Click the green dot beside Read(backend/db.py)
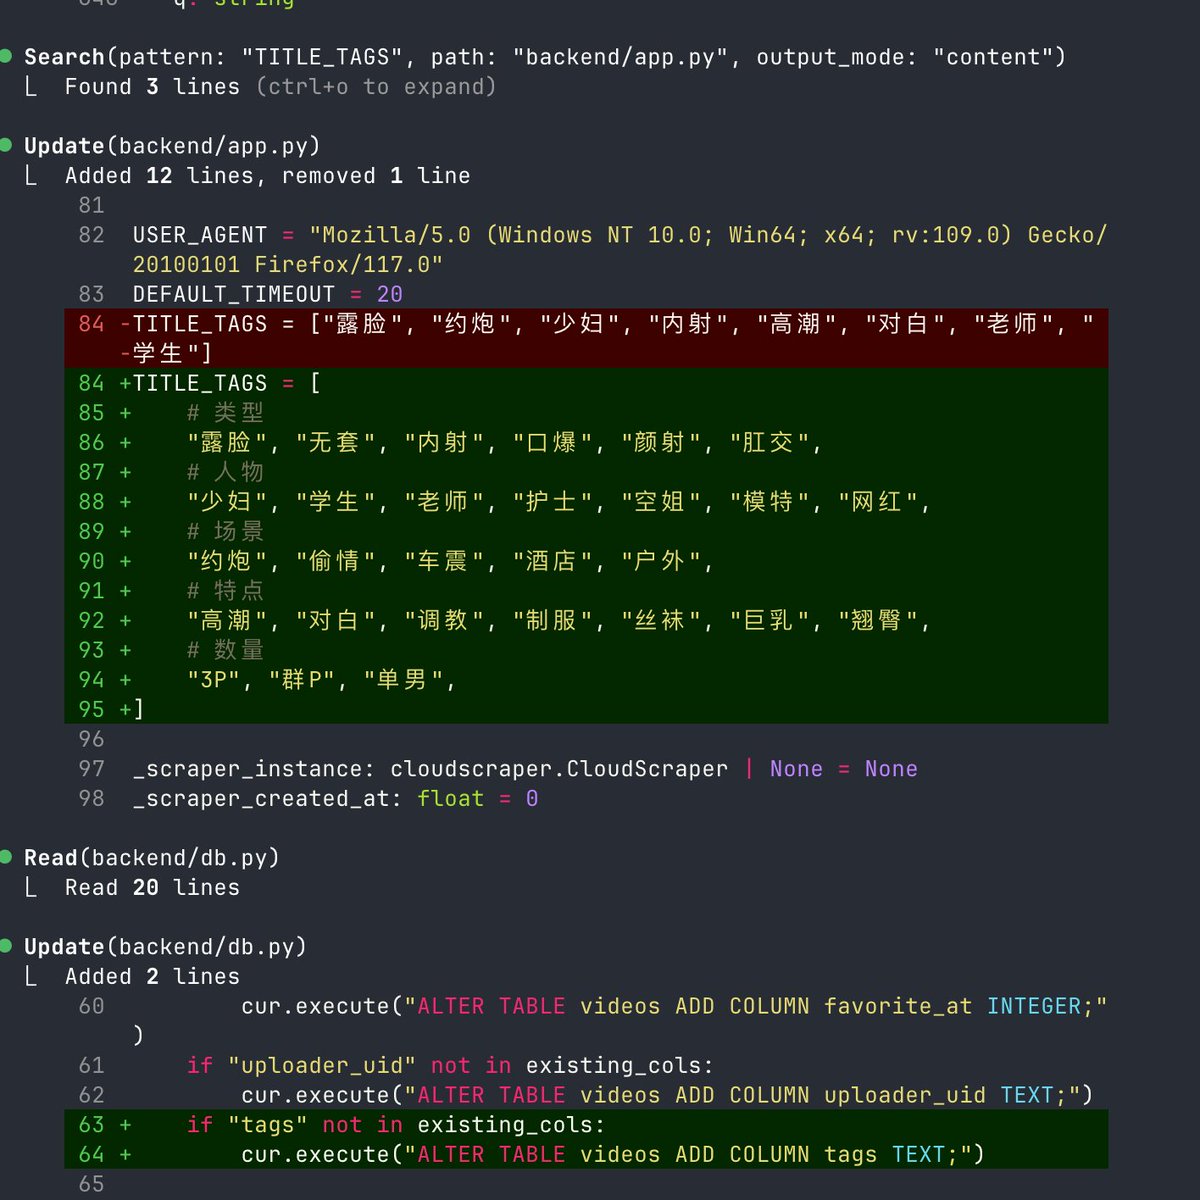This screenshot has width=1200, height=1200. click(5, 856)
